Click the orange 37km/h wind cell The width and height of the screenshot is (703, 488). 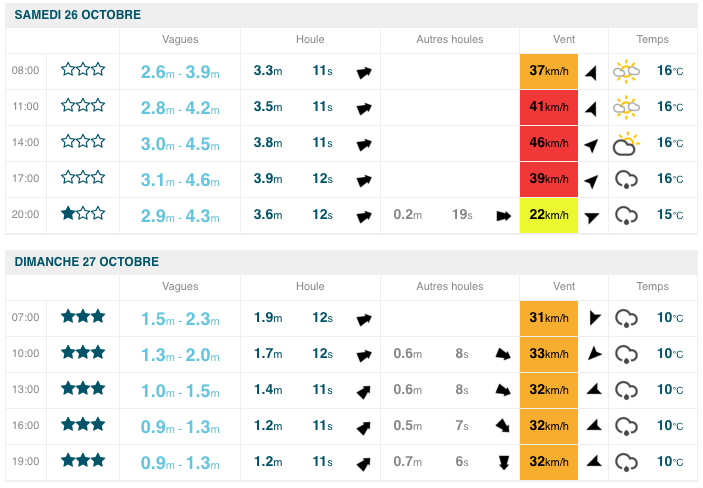pos(549,71)
